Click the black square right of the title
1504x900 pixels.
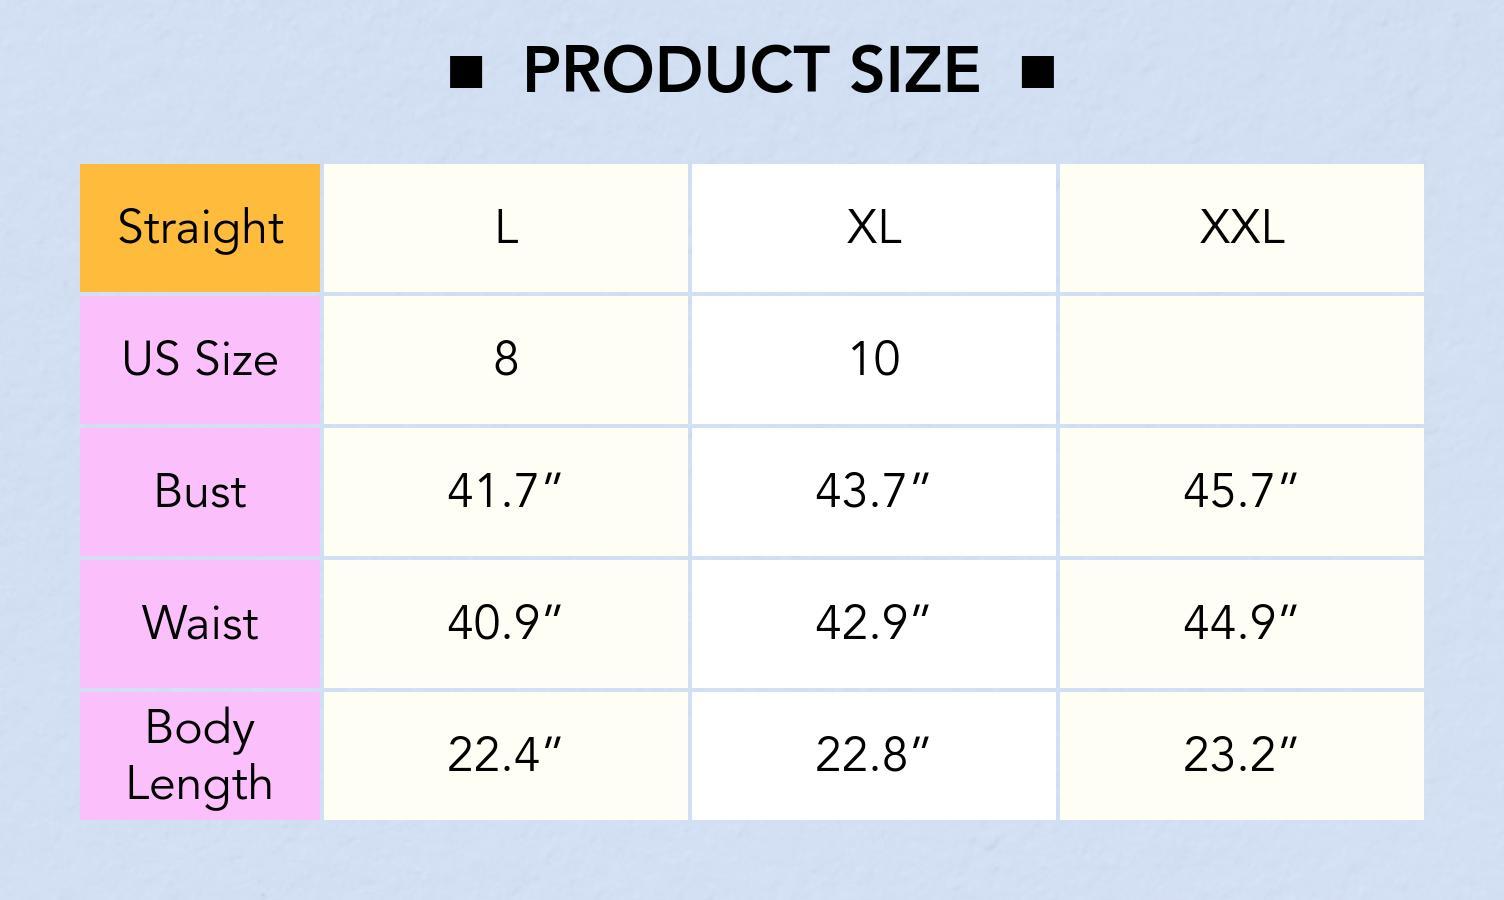[1038, 72]
